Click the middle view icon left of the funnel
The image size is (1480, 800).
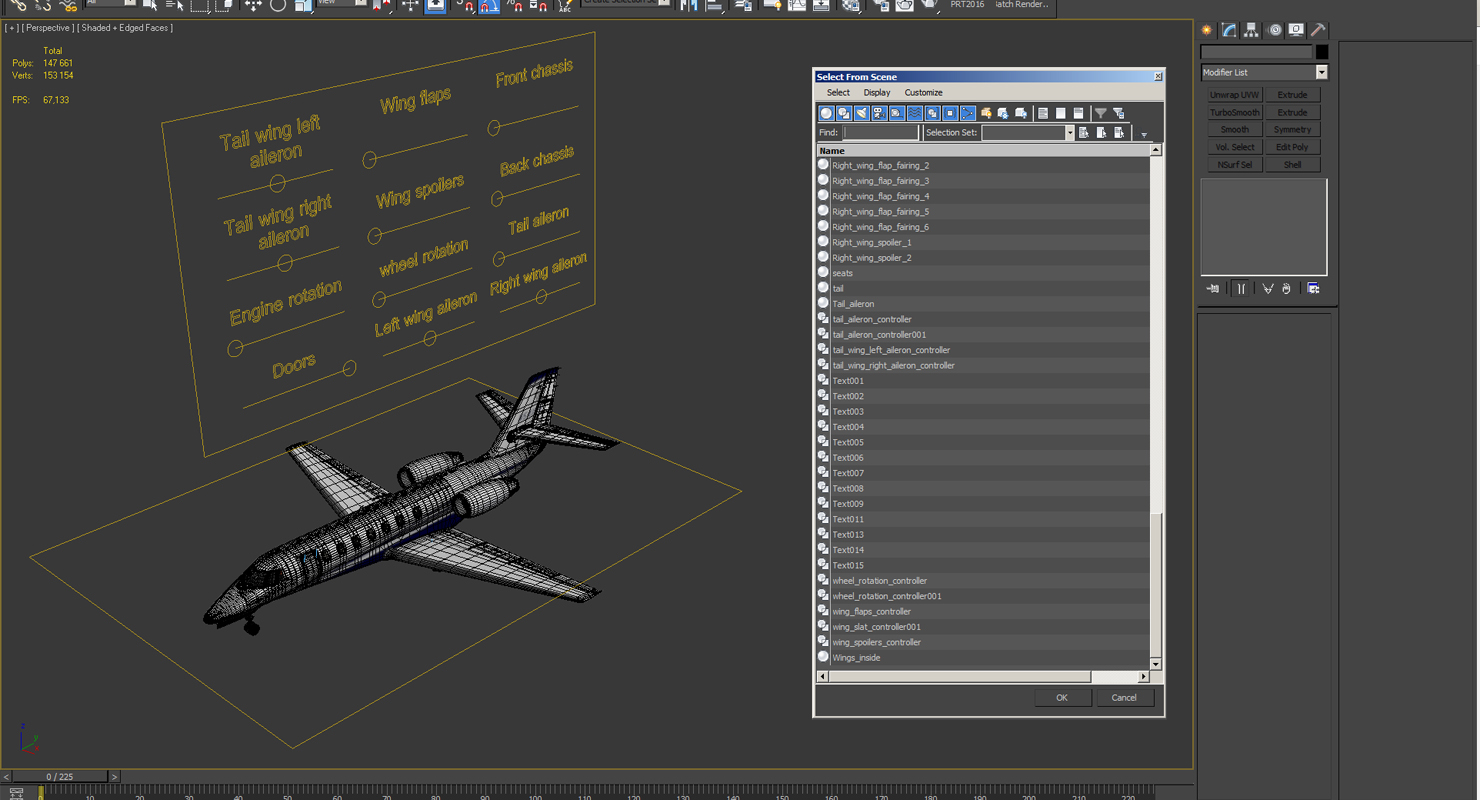[1060, 113]
